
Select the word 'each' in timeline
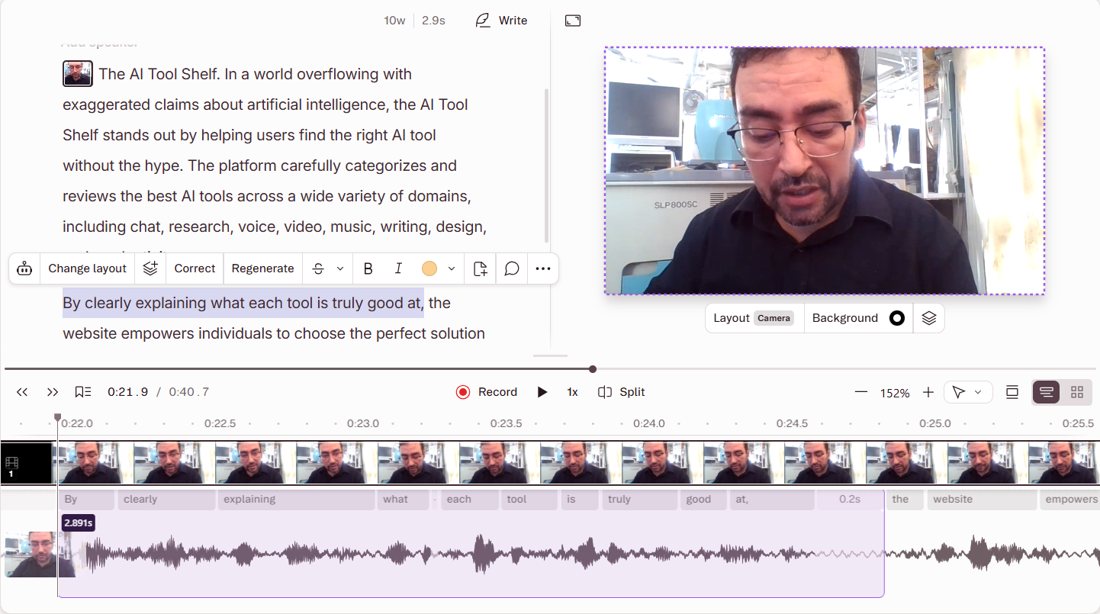pyautogui.click(x=469, y=499)
